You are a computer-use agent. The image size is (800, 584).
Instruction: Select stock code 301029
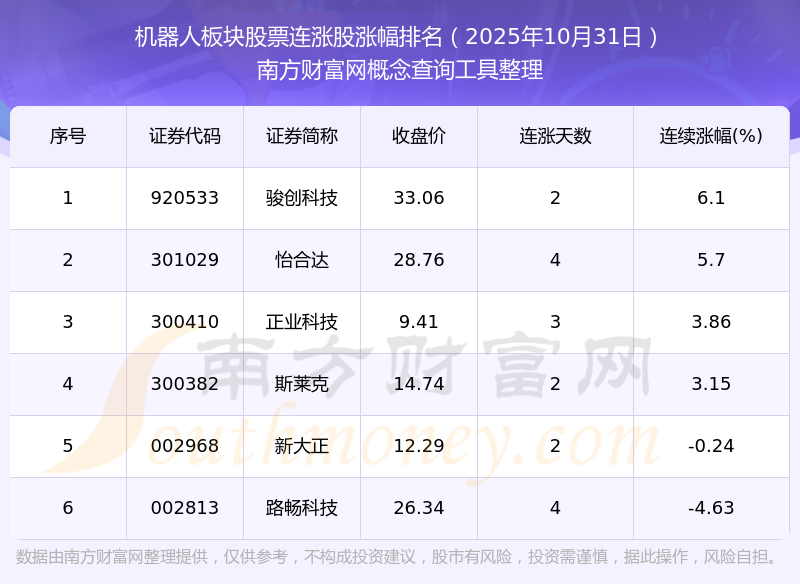(x=185, y=260)
